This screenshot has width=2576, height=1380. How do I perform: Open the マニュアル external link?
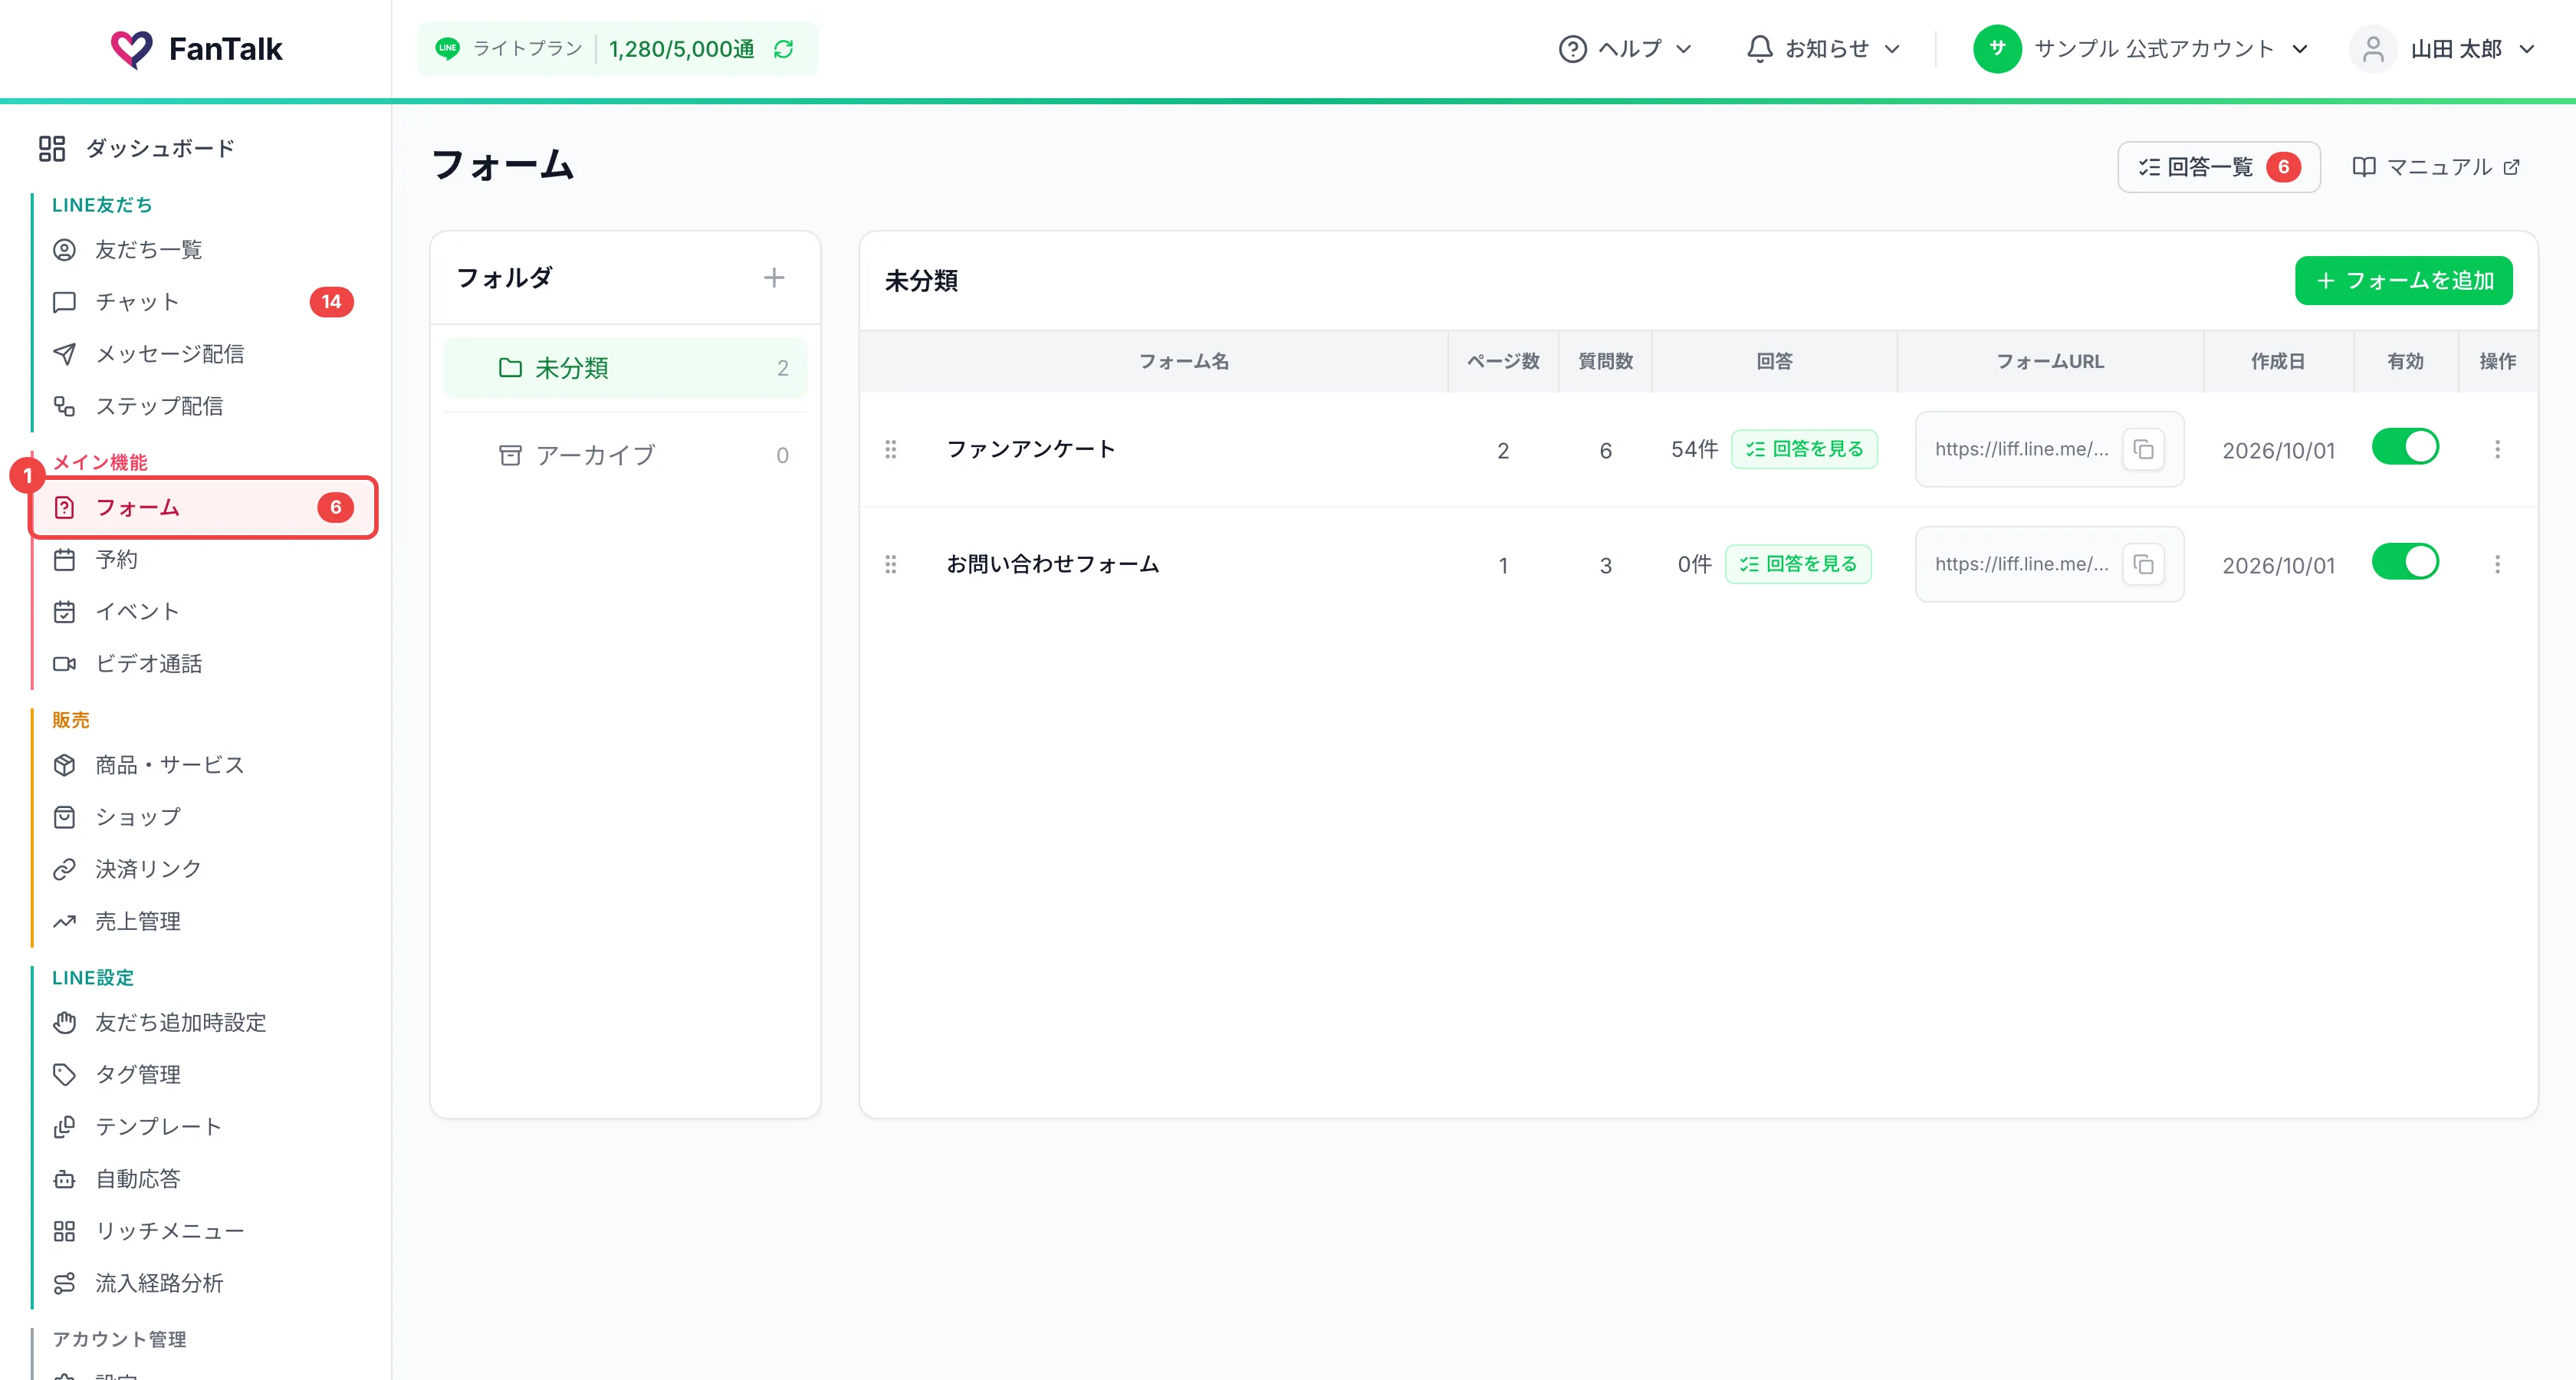pos(2435,167)
